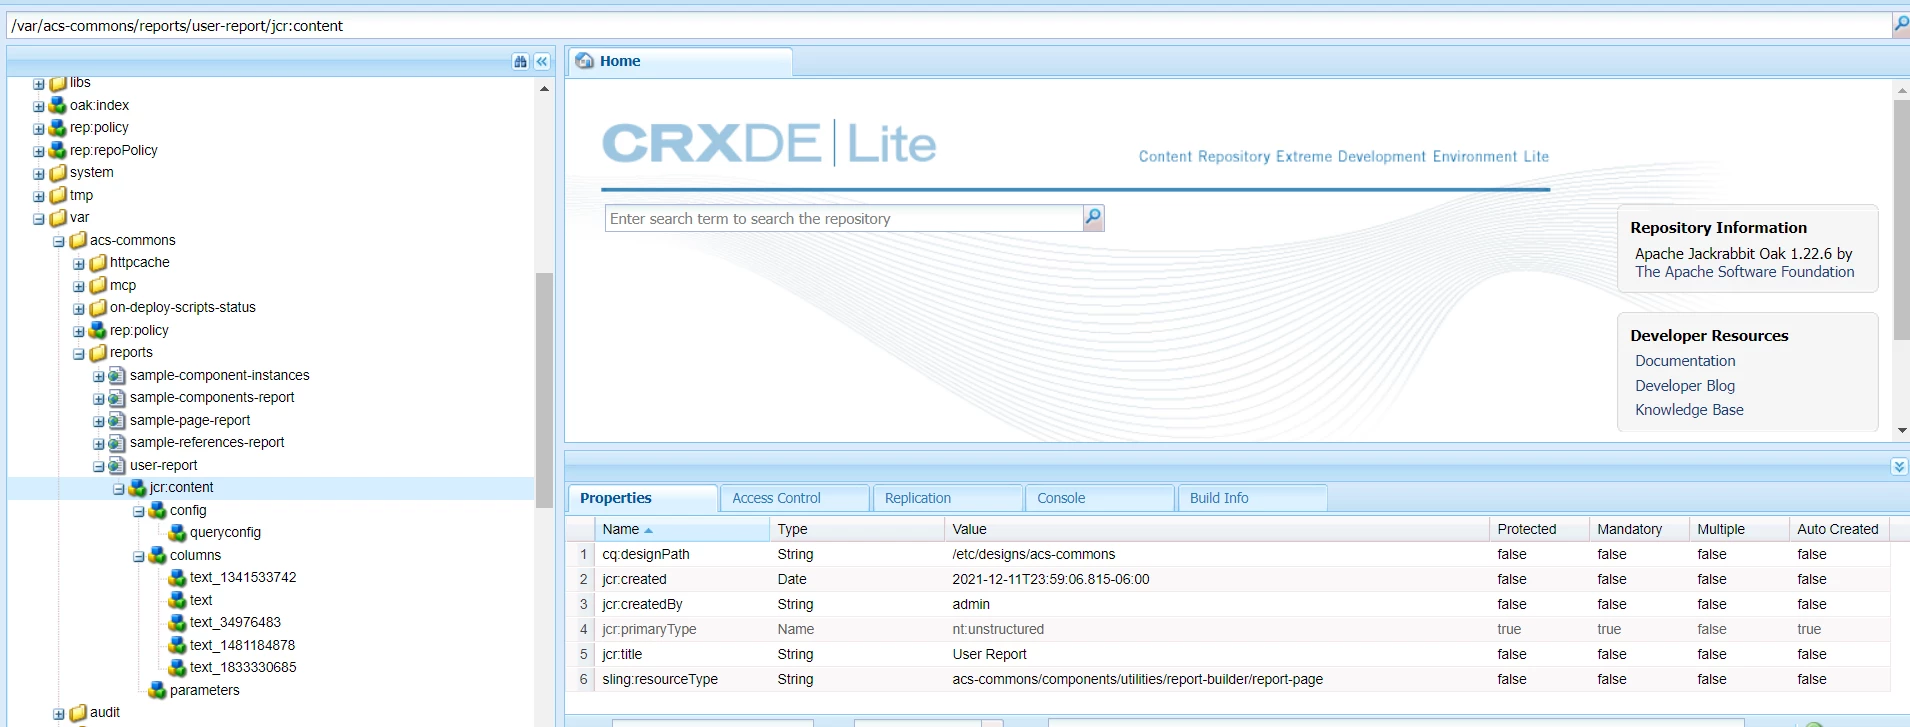Switch to the Properties tab
This screenshot has width=1910, height=727.
click(x=643, y=498)
